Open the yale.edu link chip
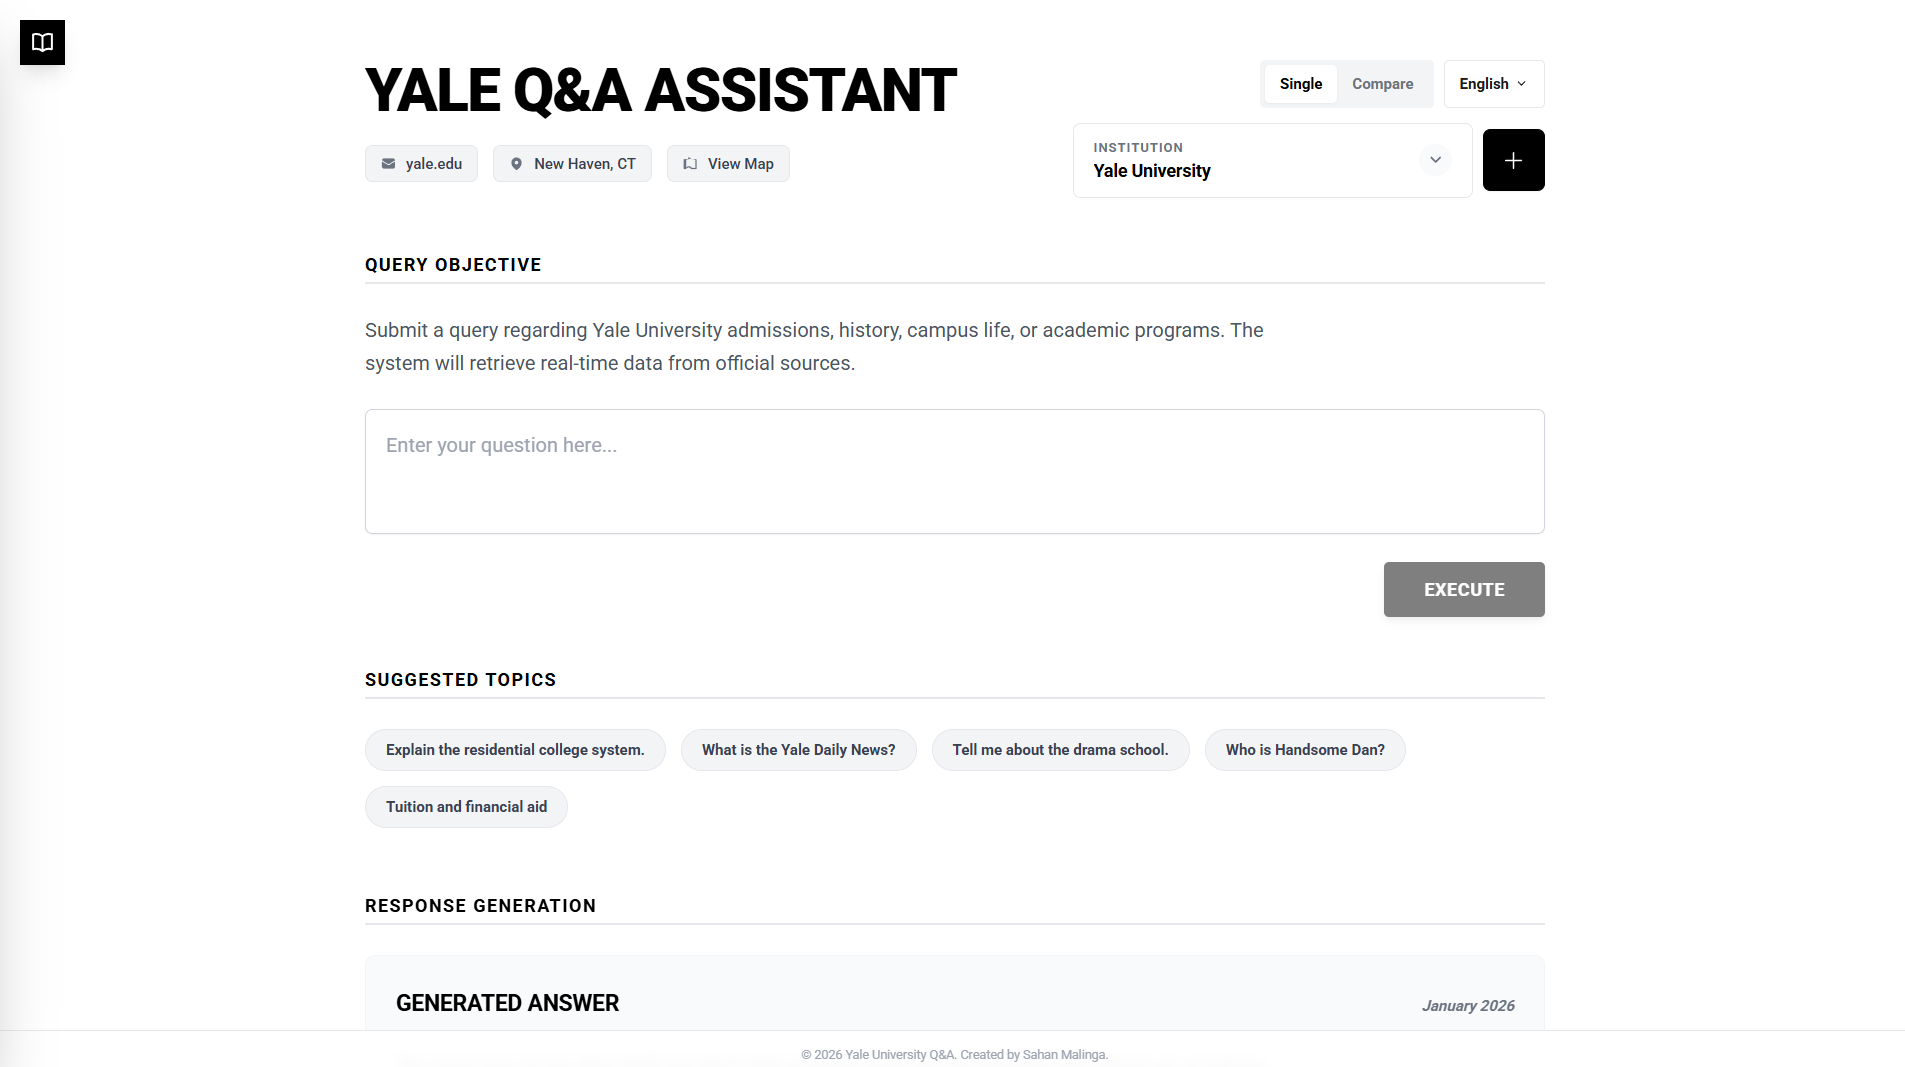 (421, 164)
